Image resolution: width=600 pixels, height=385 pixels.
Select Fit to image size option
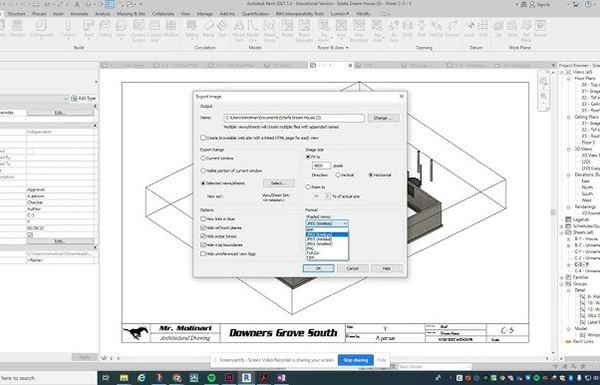pyautogui.click(x=308, y=157)
